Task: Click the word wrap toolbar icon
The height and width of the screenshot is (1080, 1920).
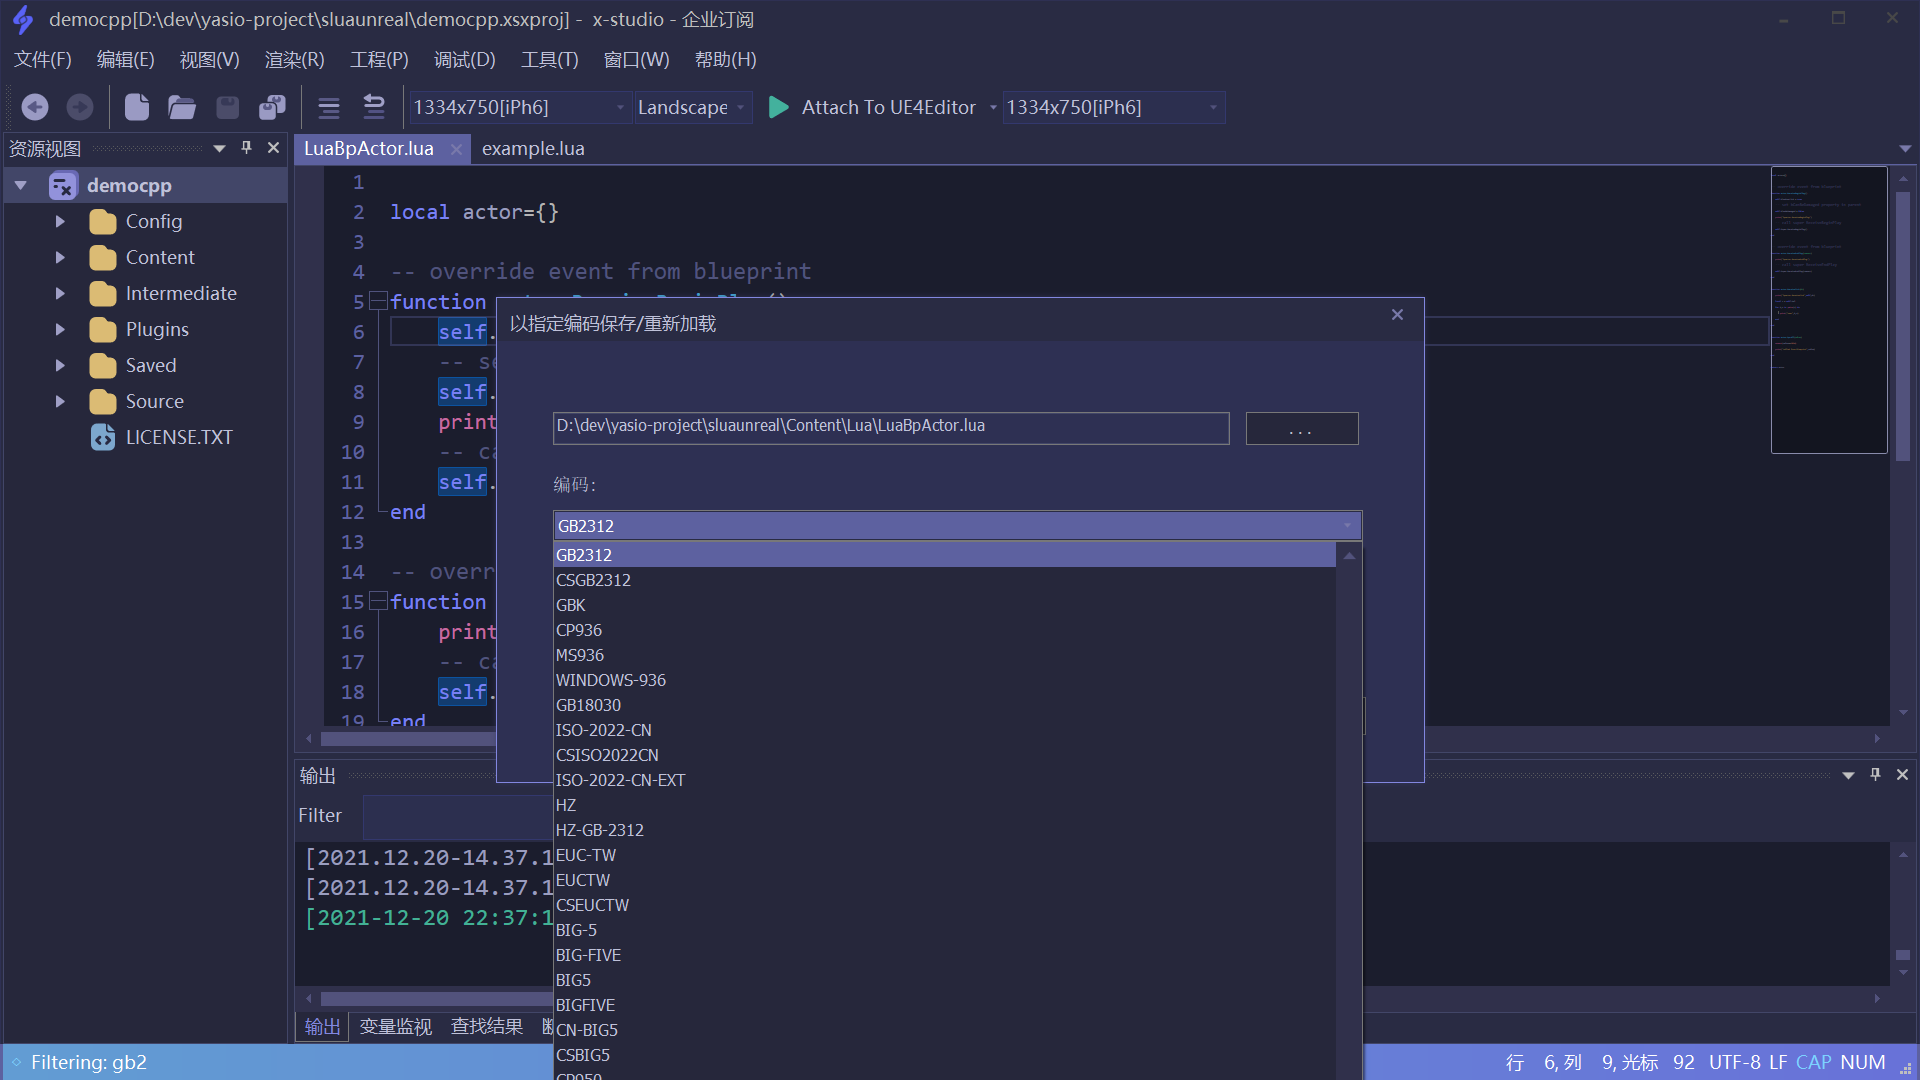Action: [x=374, y=107]
